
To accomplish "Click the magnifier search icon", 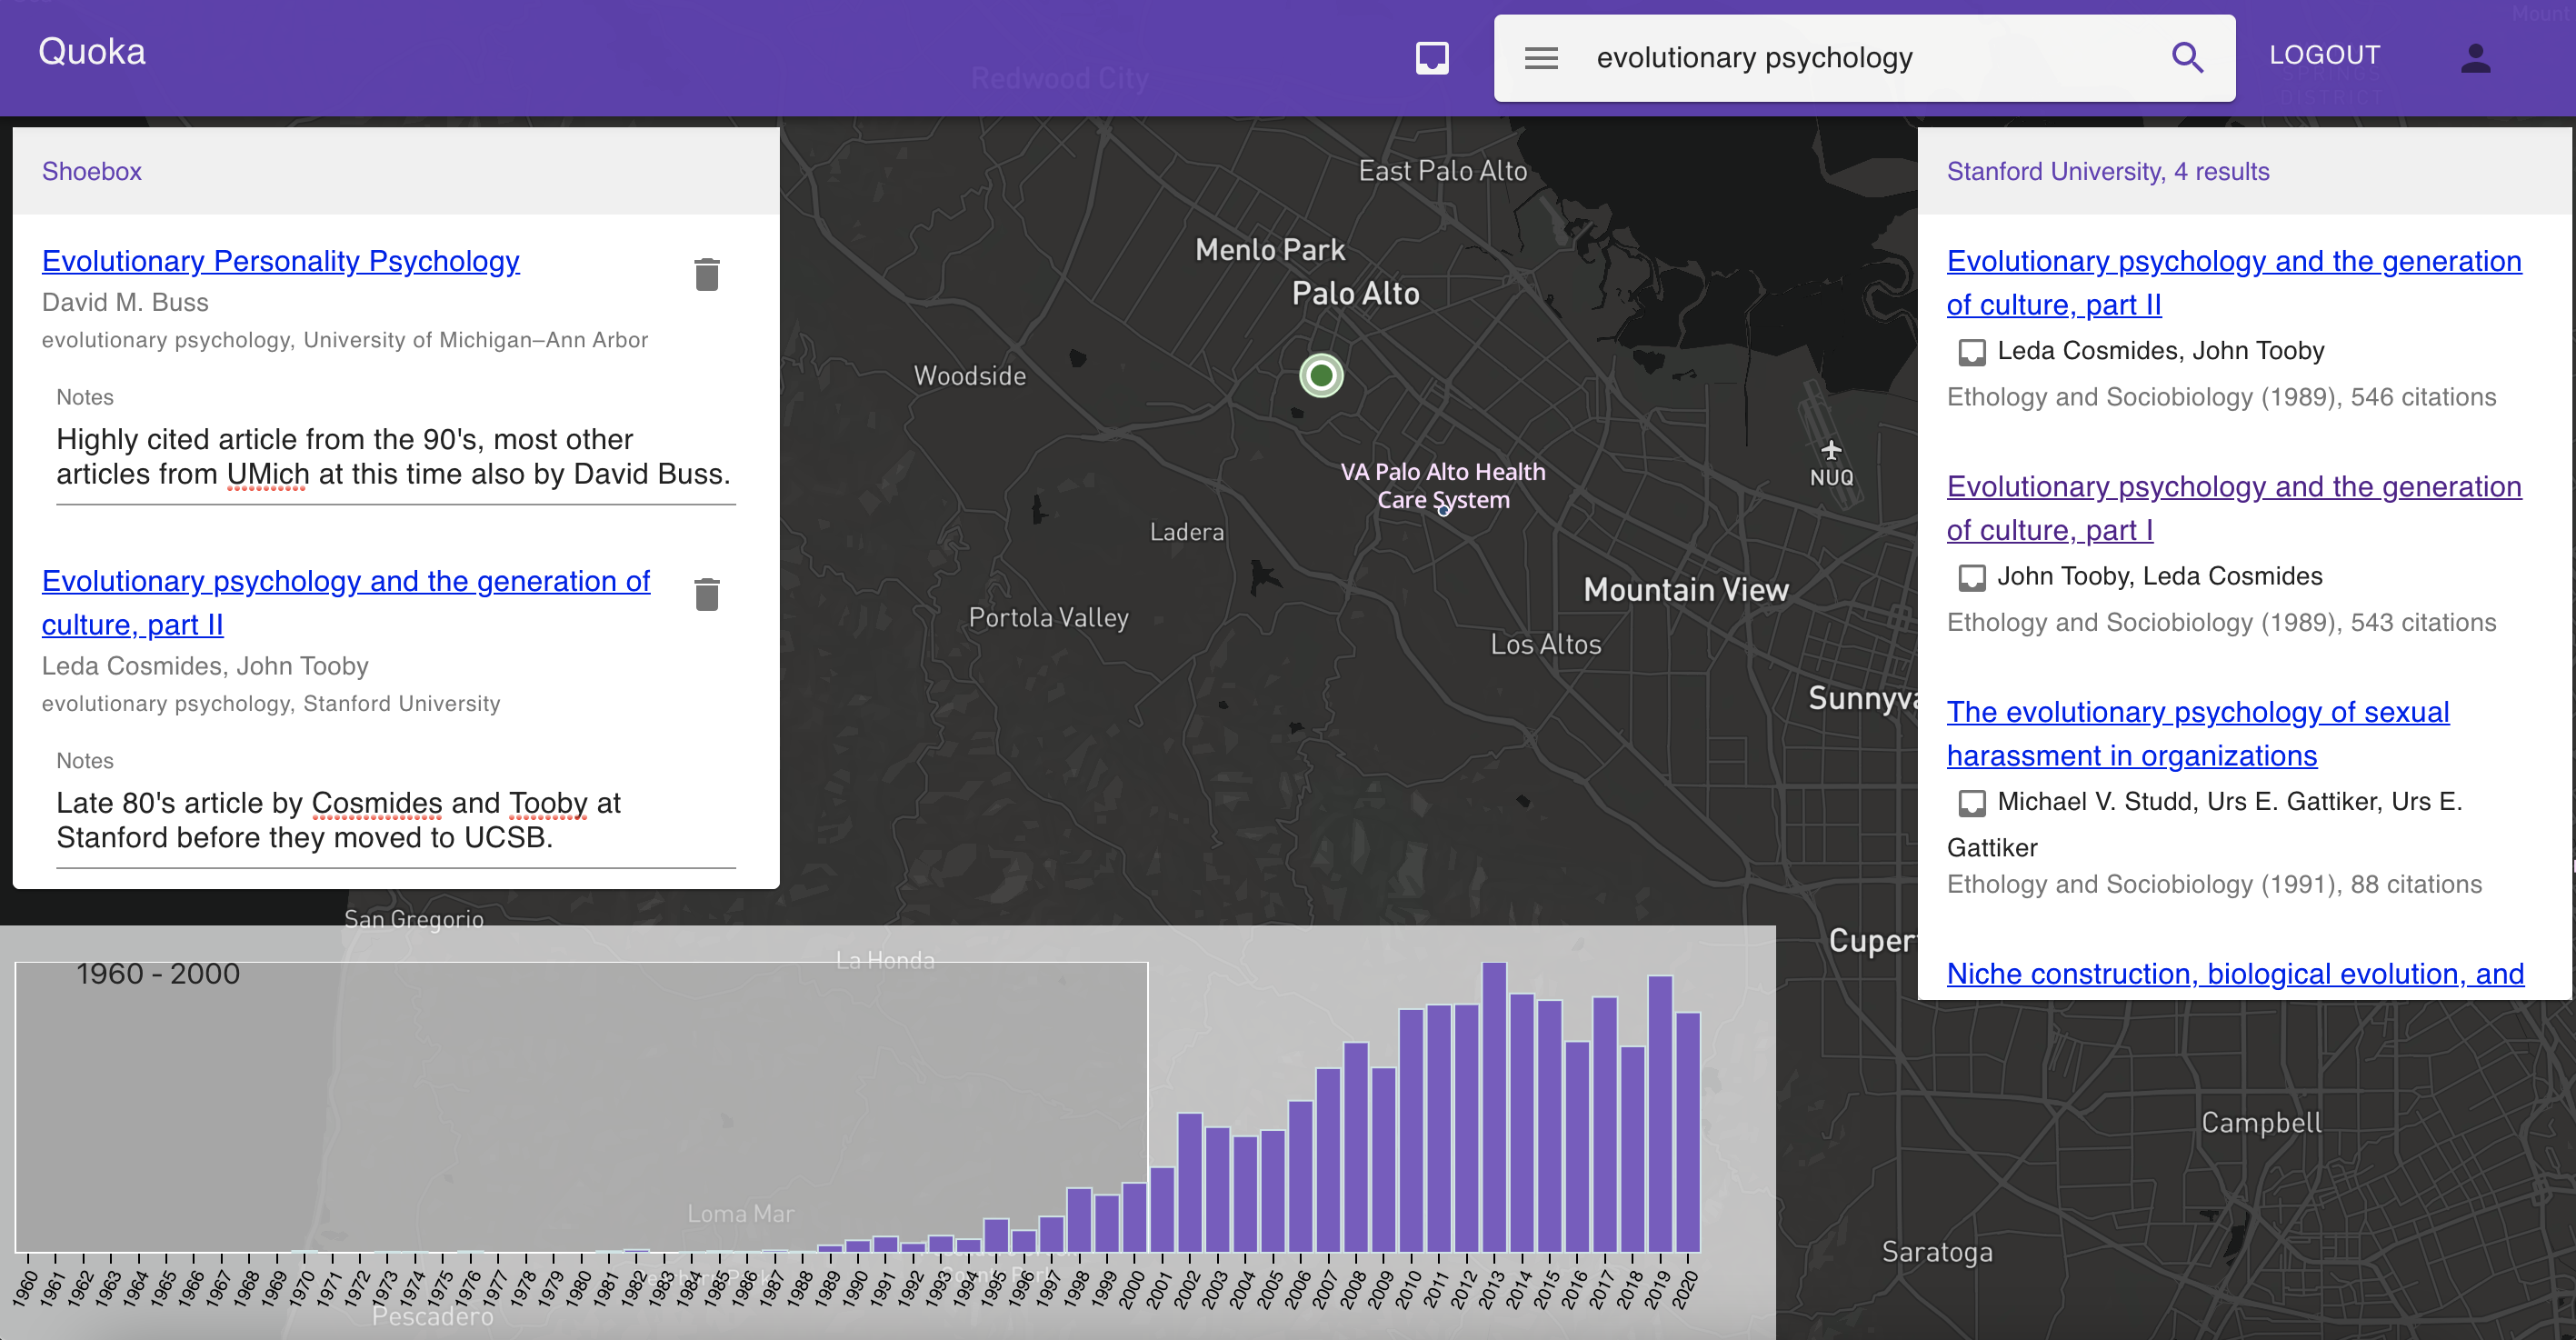I will point(2188,58).
